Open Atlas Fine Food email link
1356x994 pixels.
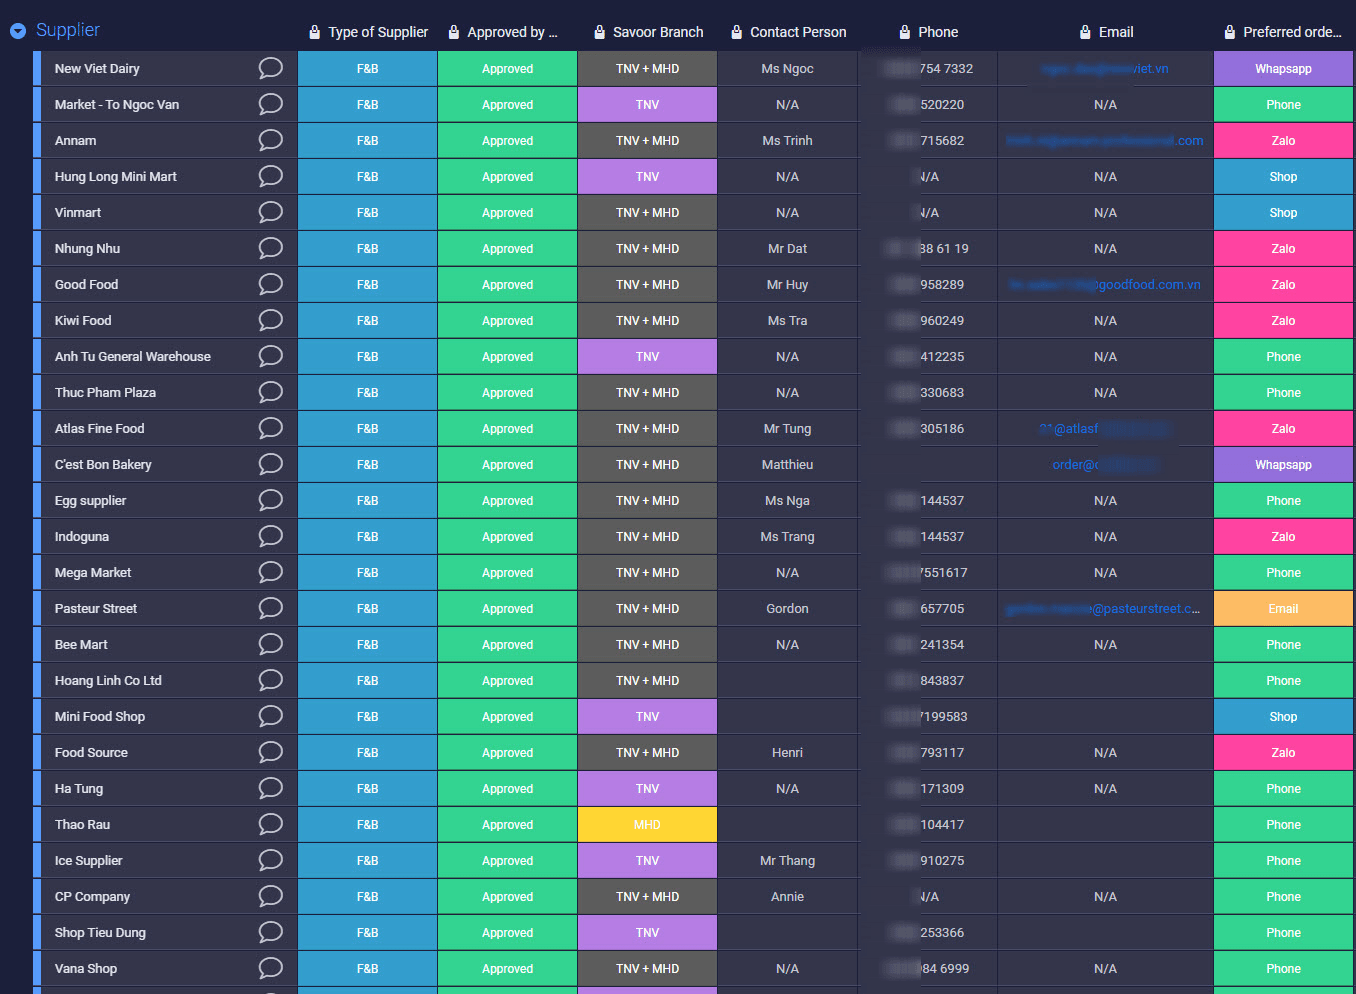point(1105,429)
